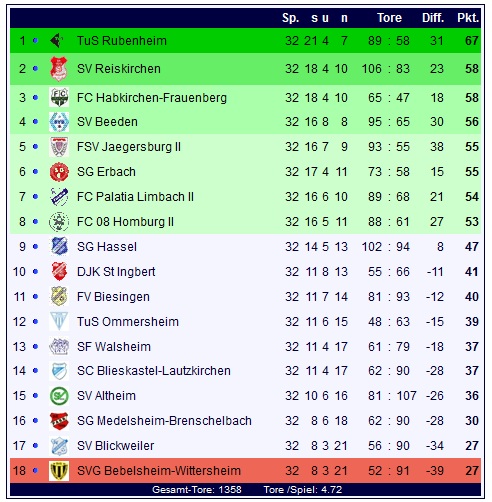Image resolution: width=492 pixels, height=502 pixels.
Task: Open the FC Palatia Limbach II team link
Action: [x=135, y=197]
